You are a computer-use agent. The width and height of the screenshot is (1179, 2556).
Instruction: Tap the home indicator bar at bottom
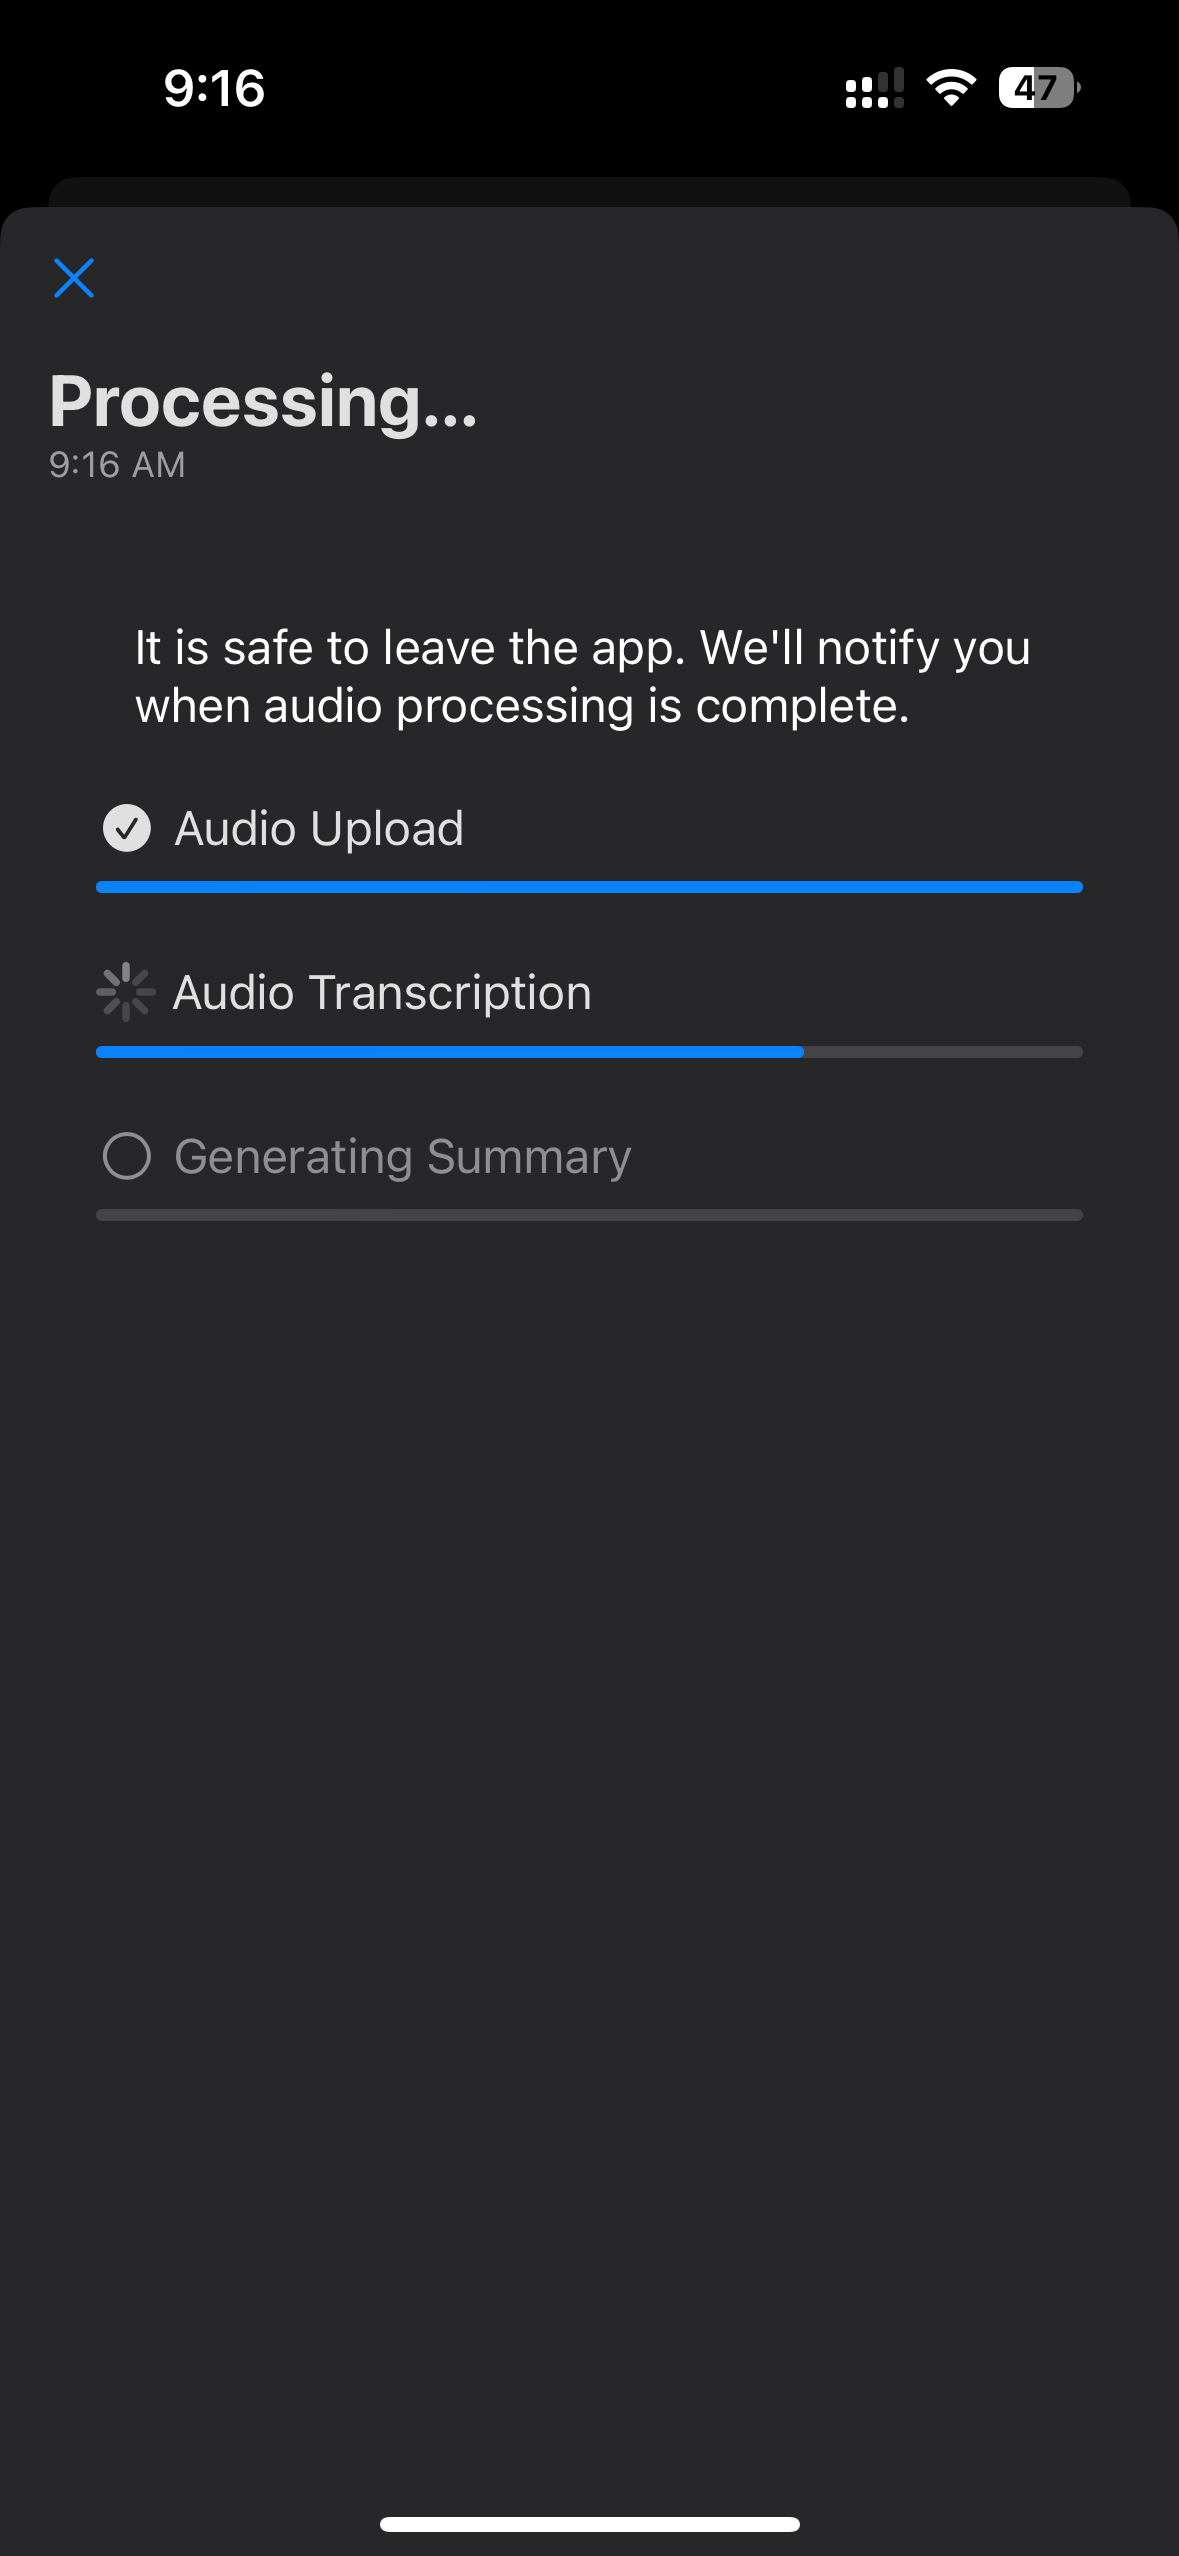pyautogui.click(x=589, y=2524)
